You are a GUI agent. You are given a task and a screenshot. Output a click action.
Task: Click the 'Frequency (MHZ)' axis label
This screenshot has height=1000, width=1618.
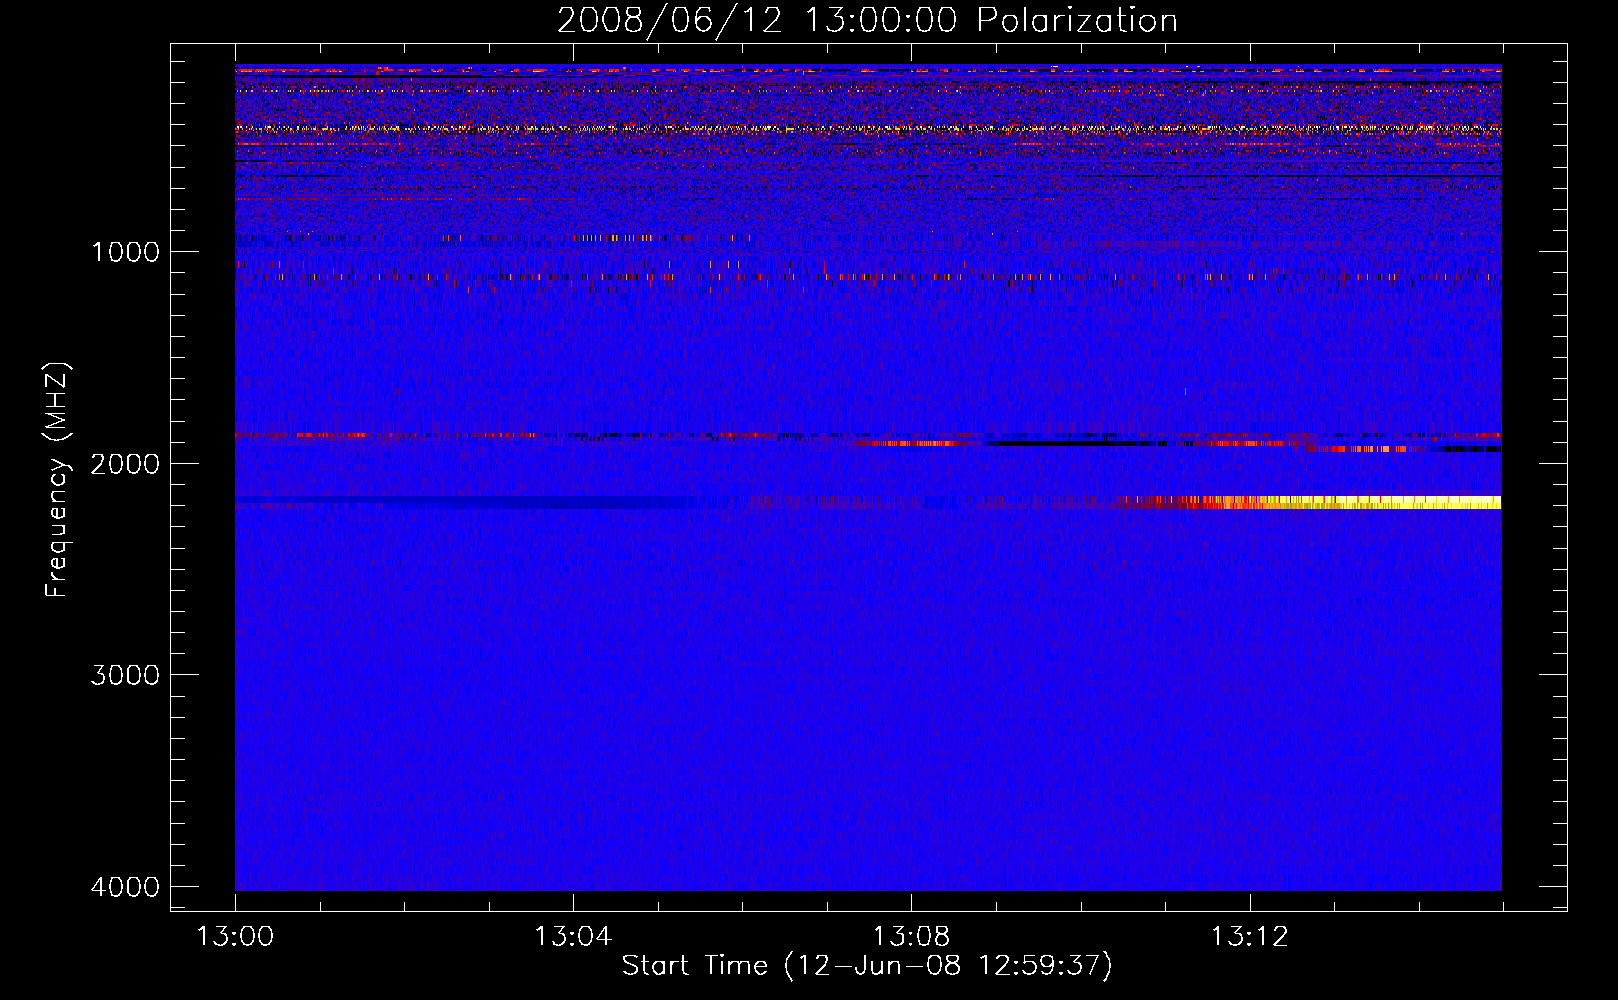tap(58, 480)
